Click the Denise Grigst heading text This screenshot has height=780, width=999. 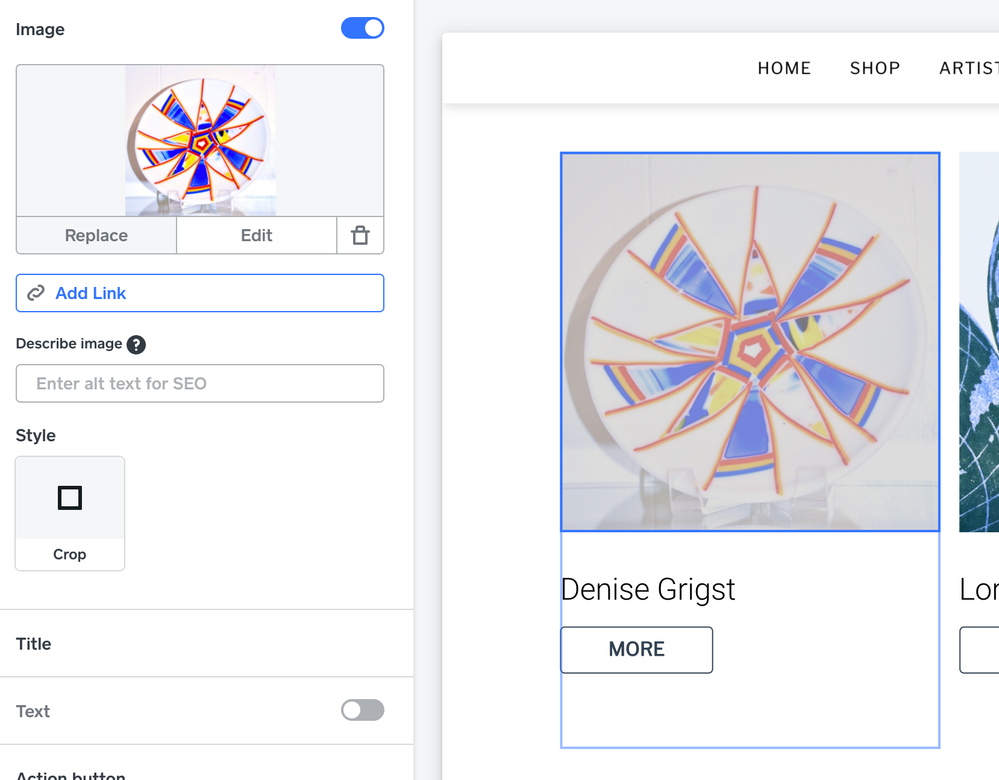pyautogui.click(x=648, y=589)
